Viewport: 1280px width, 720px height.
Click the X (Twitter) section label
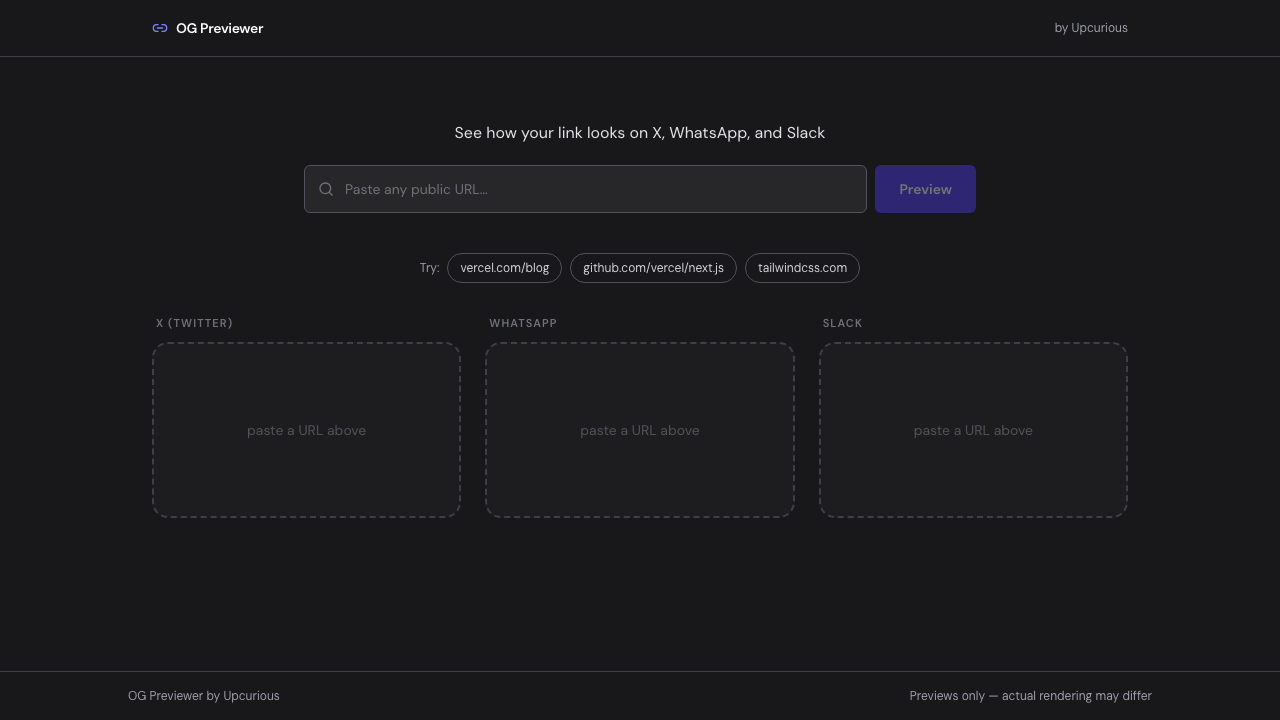click(194, 323)
